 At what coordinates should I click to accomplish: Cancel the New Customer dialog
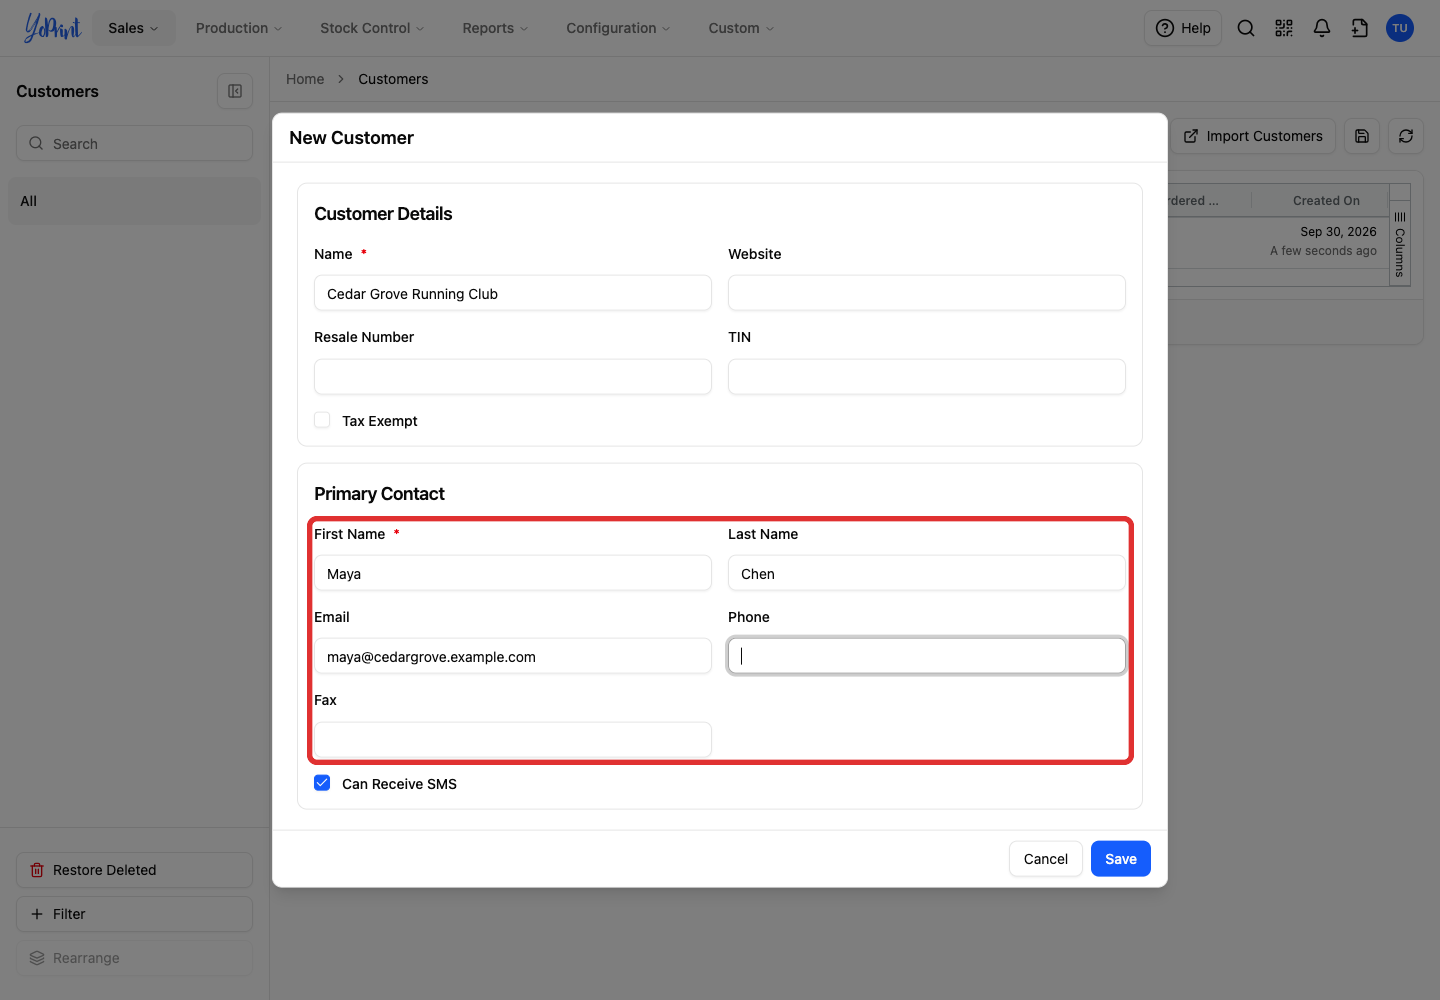[x=1046, y=859]
